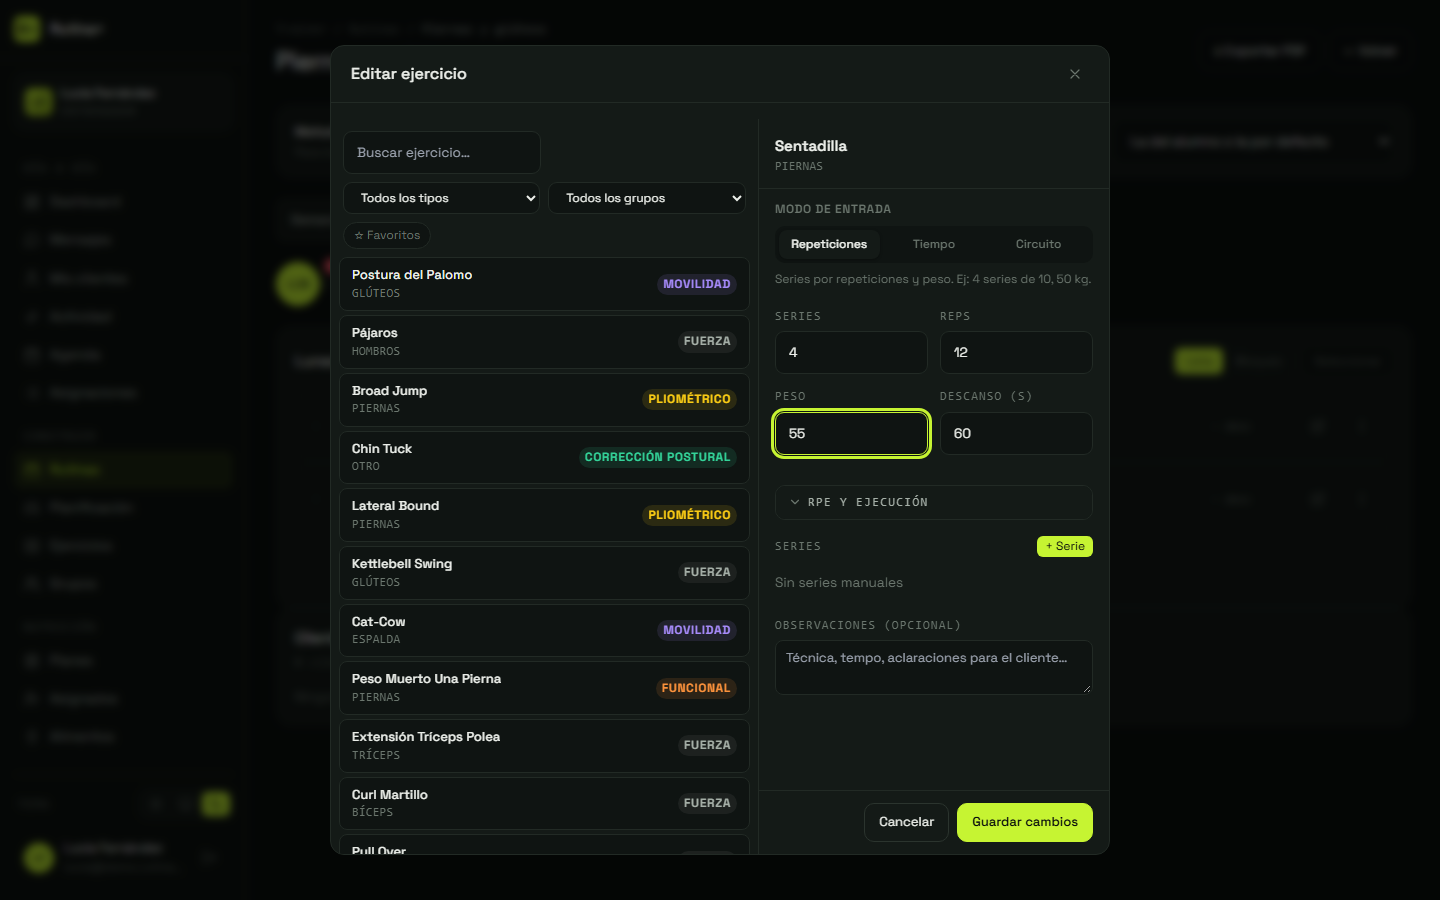Cancel the exercise edit
The image size is (1440, 900).
(x=906, y=822)
